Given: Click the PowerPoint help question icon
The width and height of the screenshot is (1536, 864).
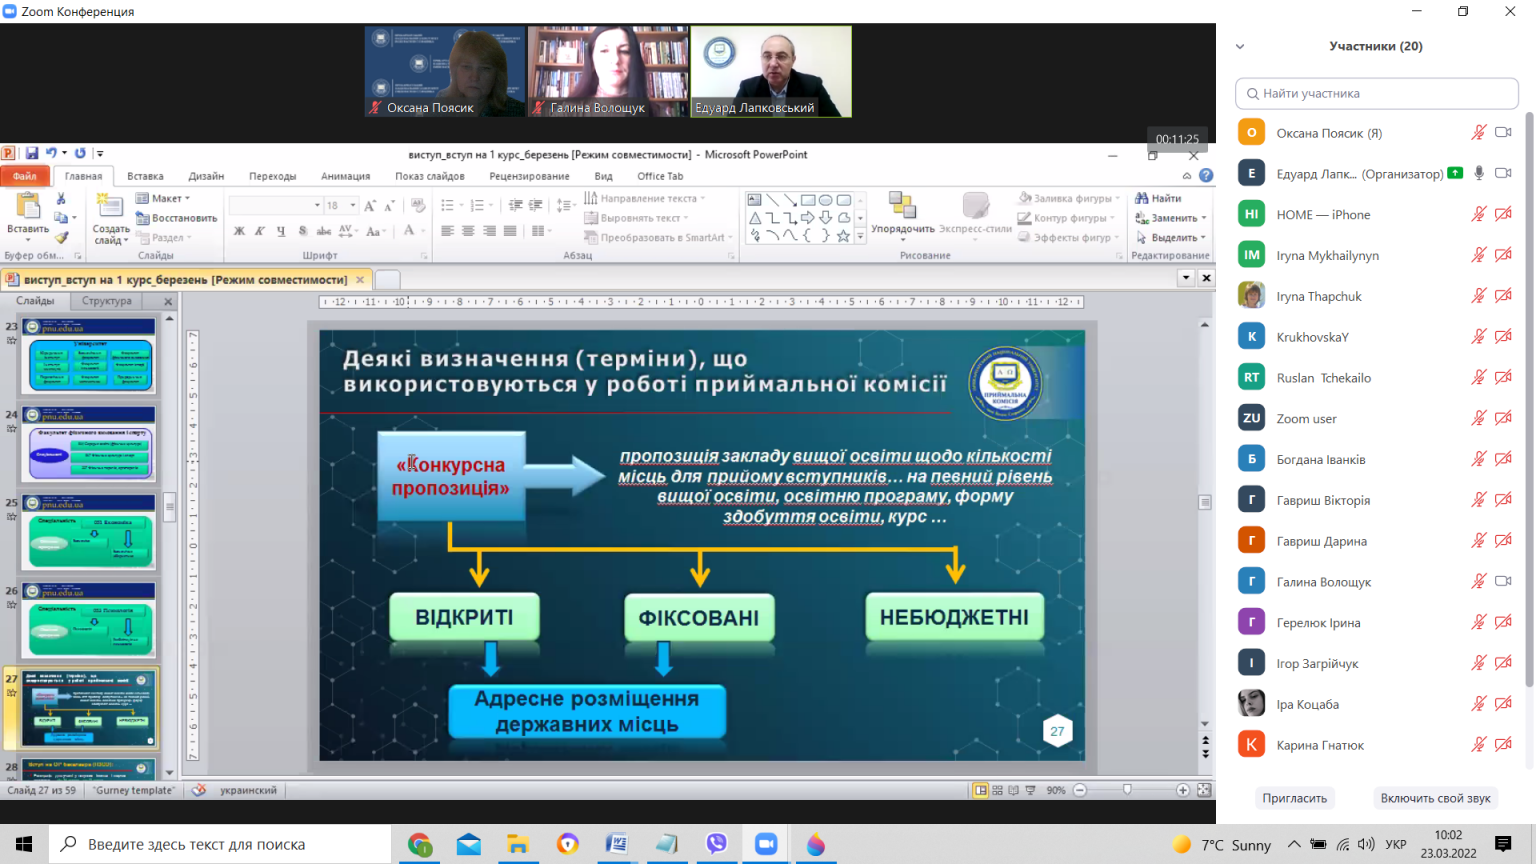Looking at the screenshot, I should [1206, 175].
